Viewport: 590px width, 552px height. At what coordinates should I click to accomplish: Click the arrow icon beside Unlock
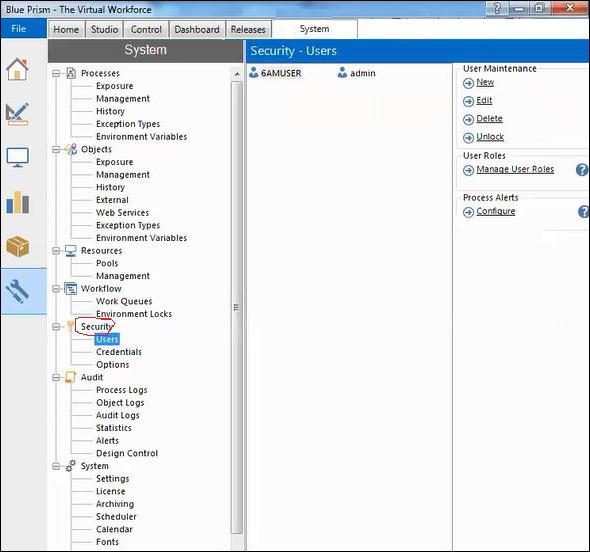coord(468,138)
